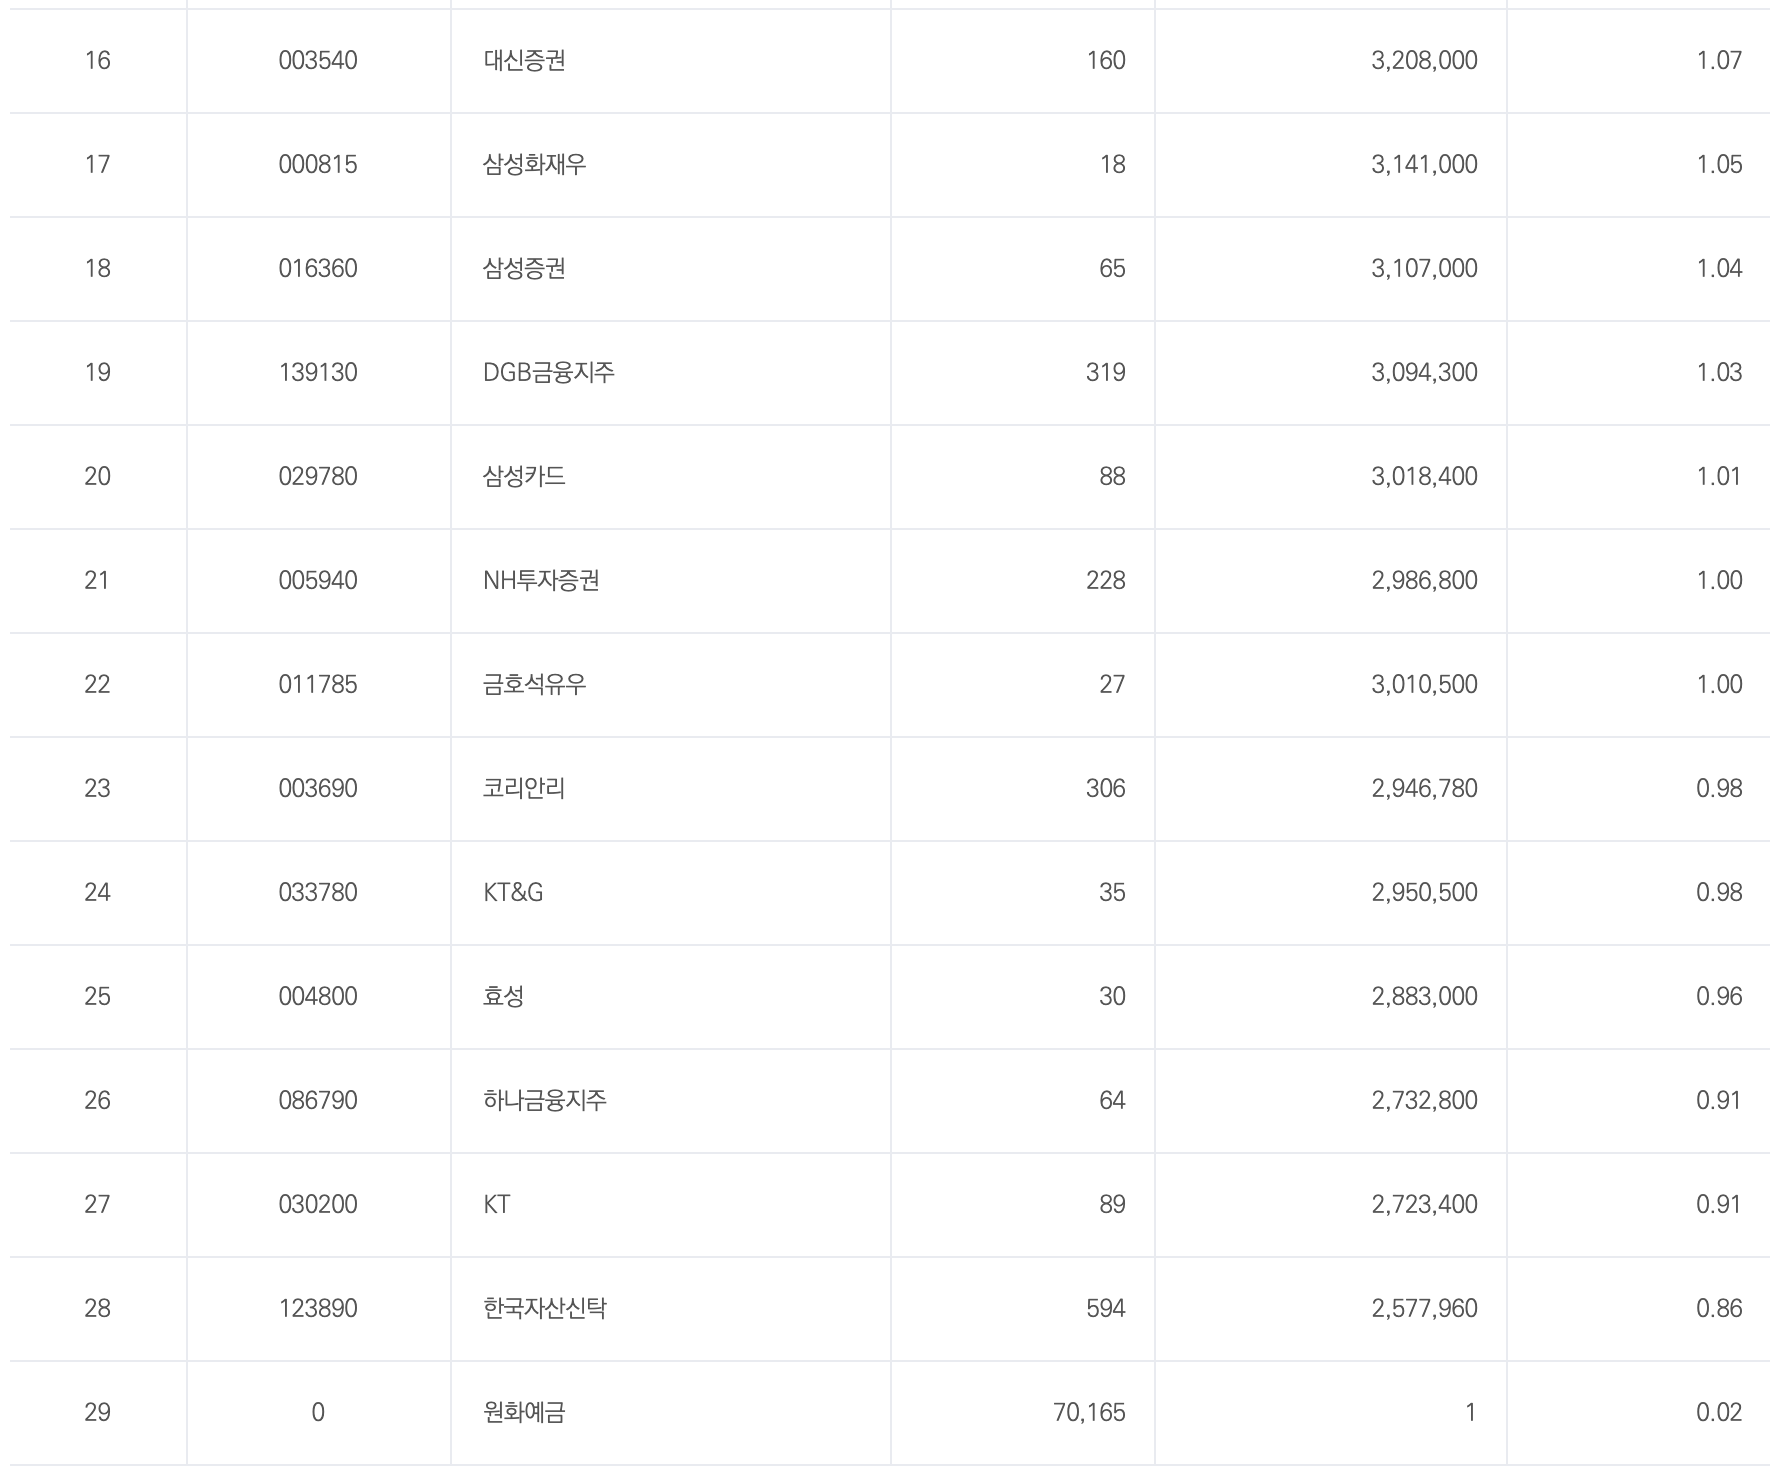Screen dimensions: 1776x1466
Task: Click stock code 000815
Action: (x=318, y=165)
